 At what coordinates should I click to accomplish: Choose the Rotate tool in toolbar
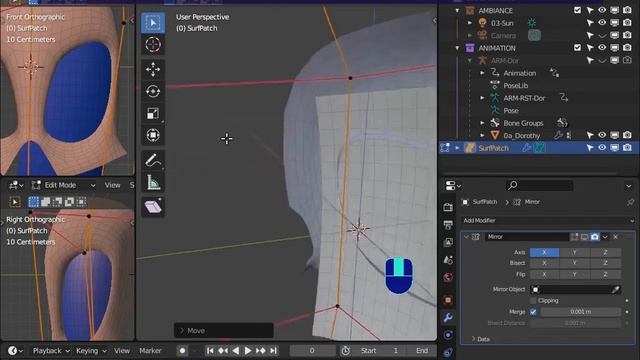click(153, 91)
